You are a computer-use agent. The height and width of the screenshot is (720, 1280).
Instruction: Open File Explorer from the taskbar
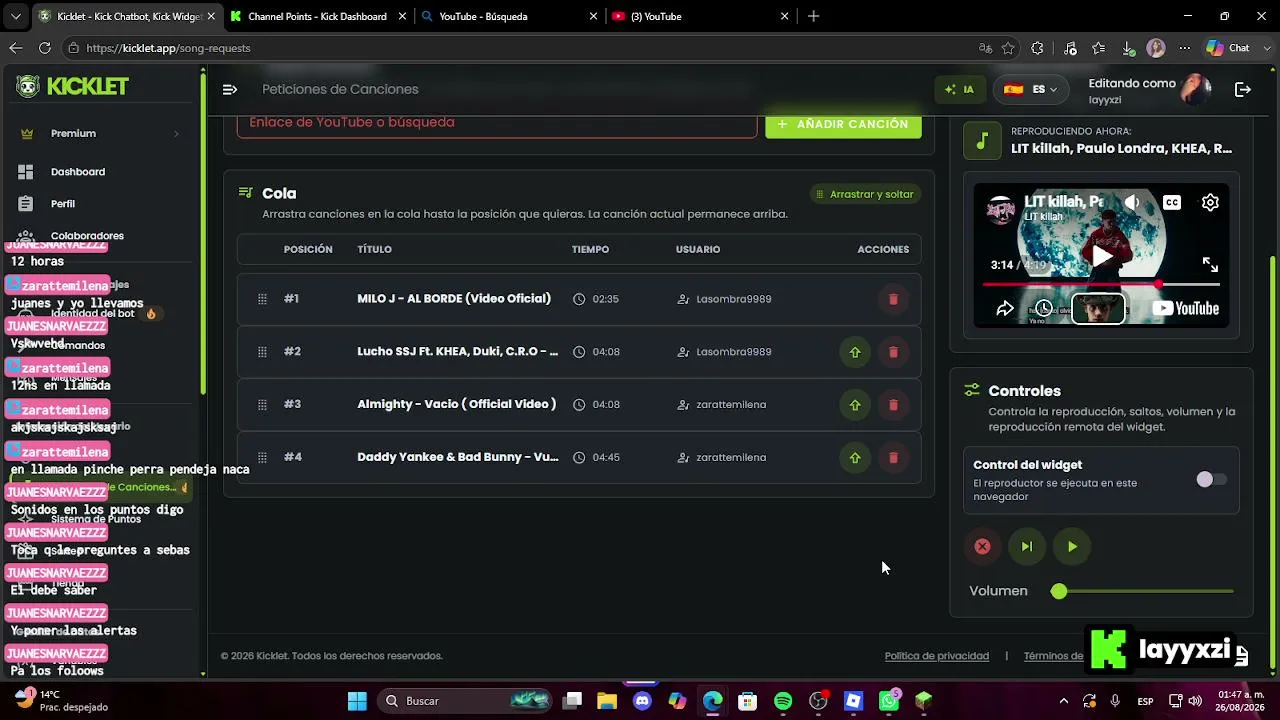pos(607,701)
